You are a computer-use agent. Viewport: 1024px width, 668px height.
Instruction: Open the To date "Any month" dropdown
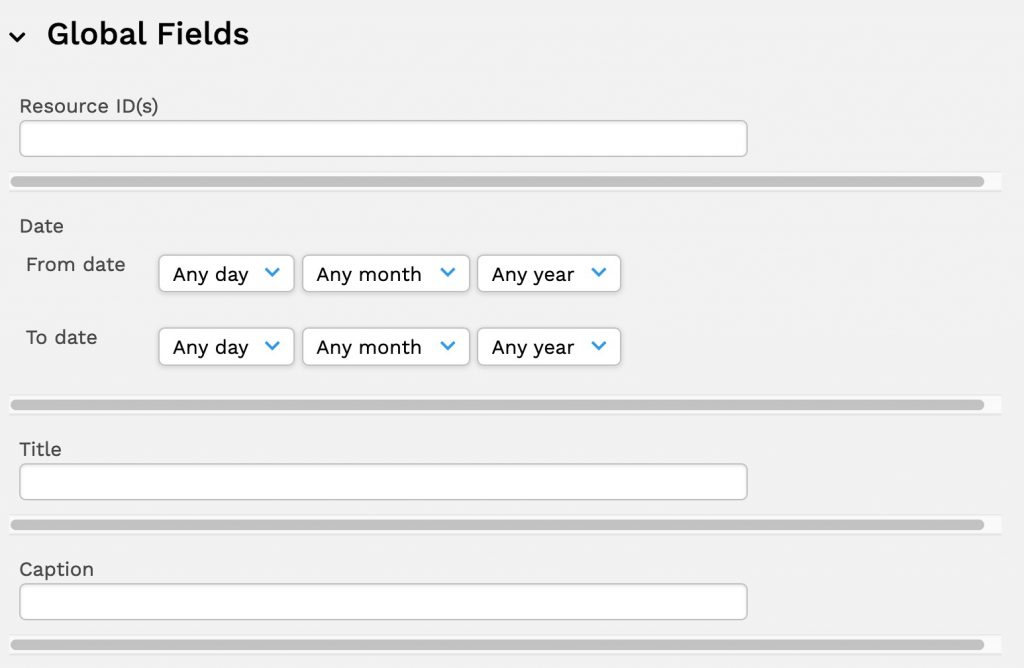pyautogui.click(x=386, y=347)
